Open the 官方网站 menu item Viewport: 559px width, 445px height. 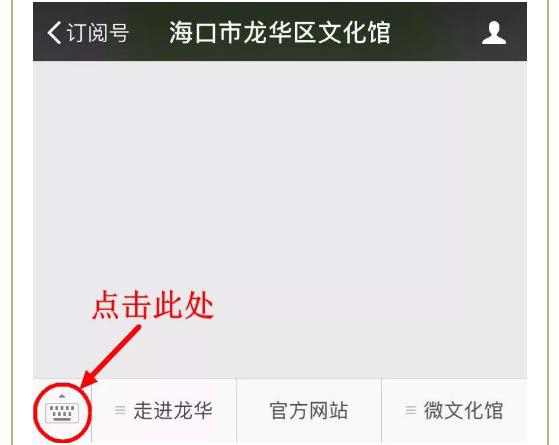309,410
